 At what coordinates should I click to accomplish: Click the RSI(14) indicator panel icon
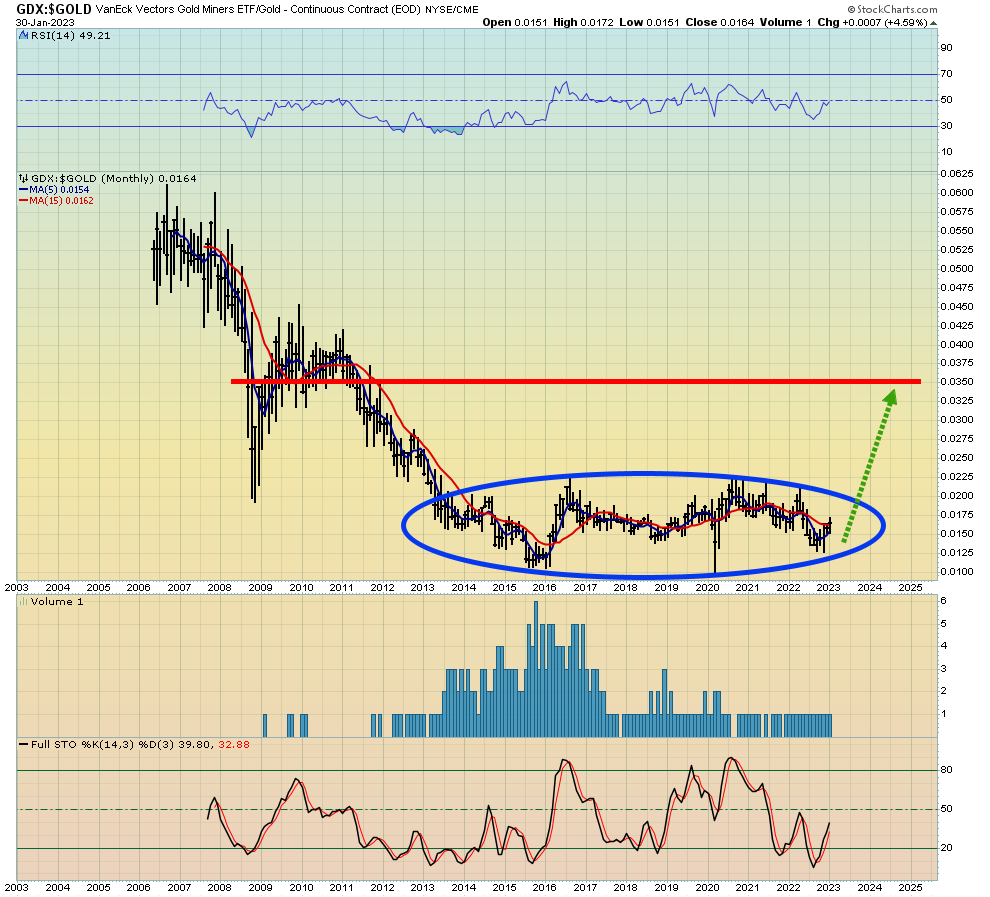click(25, 36)
